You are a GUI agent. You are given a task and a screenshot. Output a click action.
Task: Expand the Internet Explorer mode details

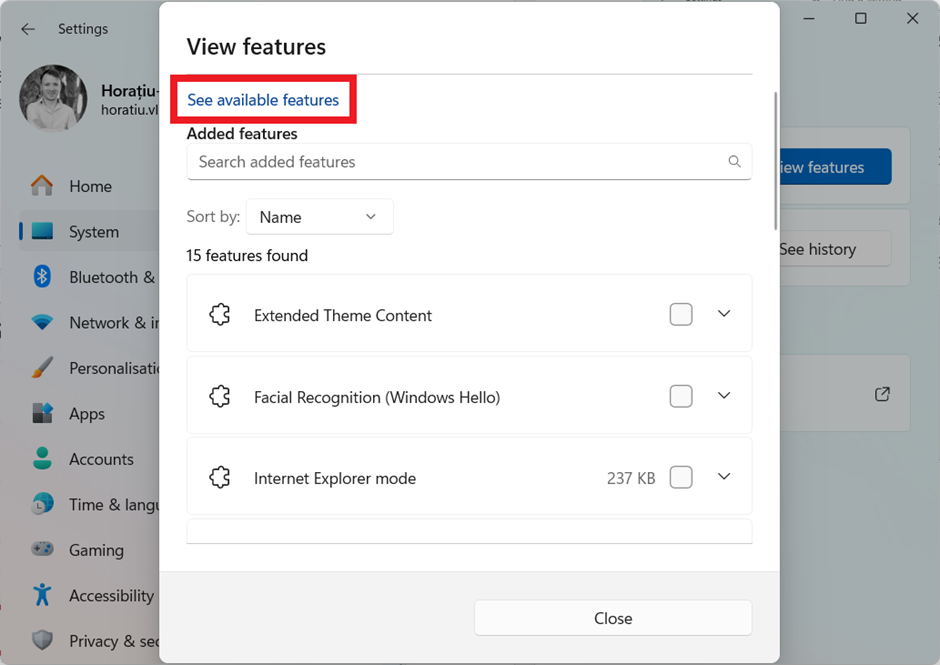[724, 477]
